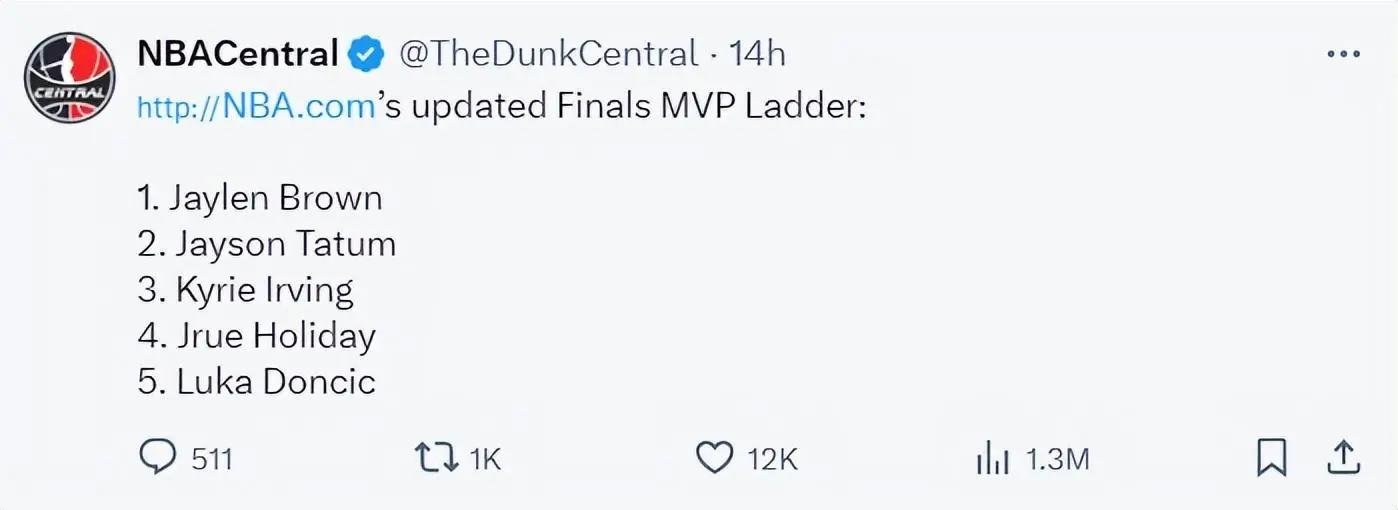Click the 511 replies count
The width and height of the screenshot is (1398, 510).
tap(211, 459)
